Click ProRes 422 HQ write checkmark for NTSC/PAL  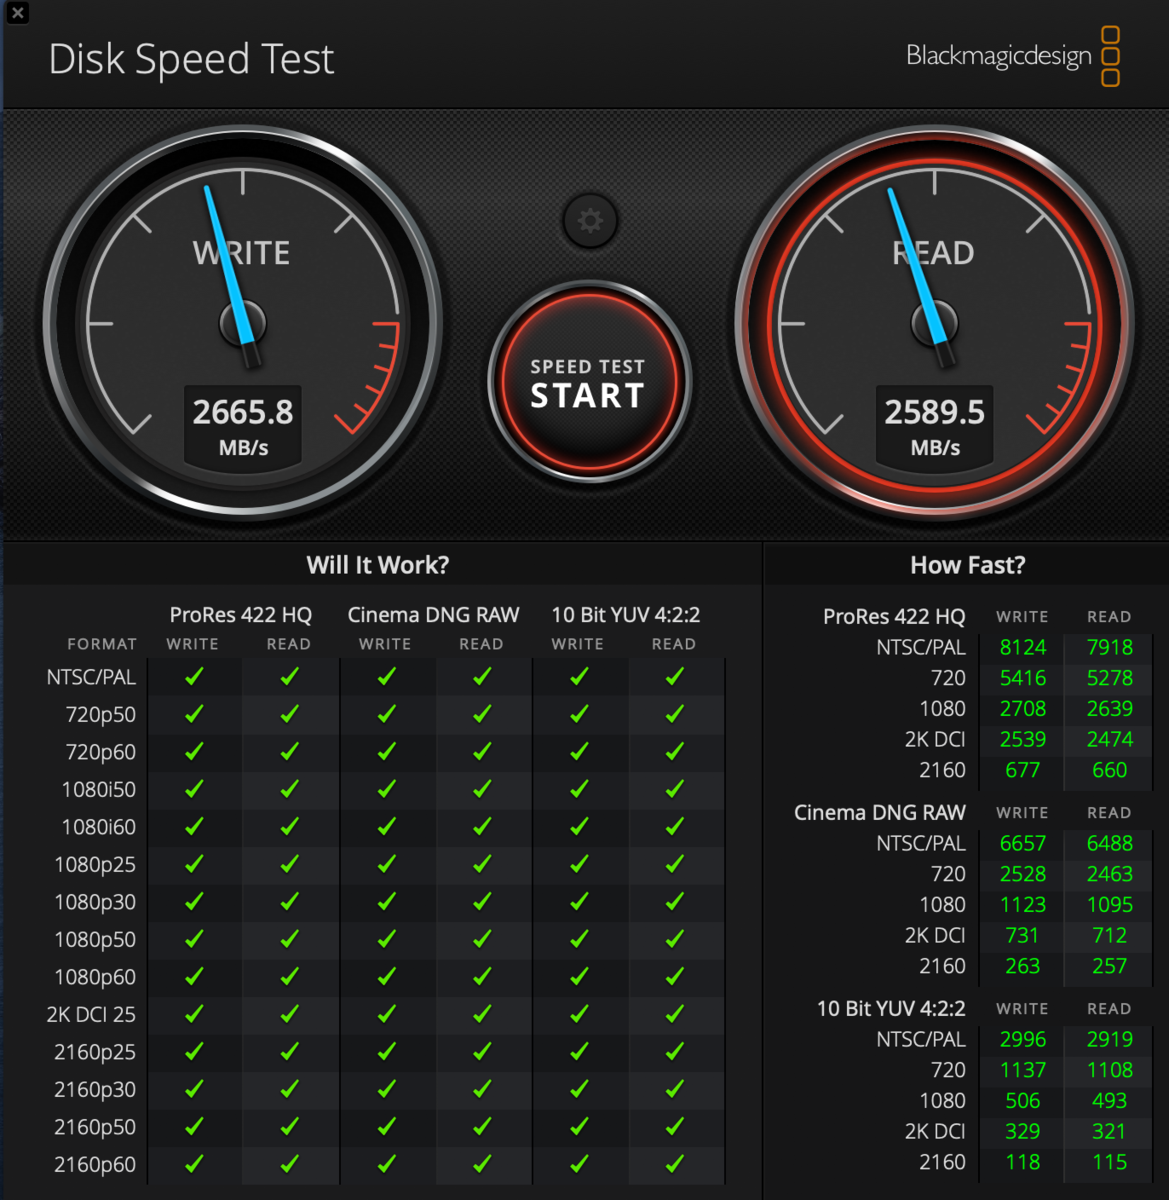click(x=193, y=677)
